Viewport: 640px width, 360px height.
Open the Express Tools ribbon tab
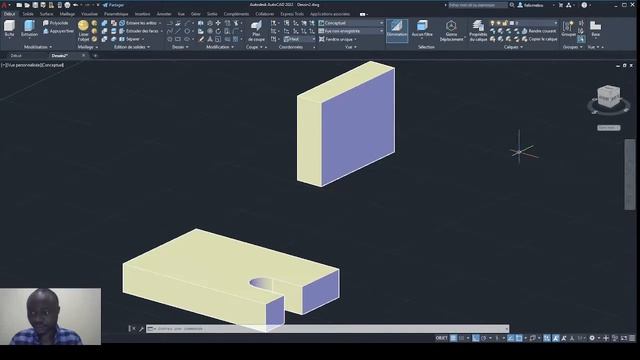292,14
